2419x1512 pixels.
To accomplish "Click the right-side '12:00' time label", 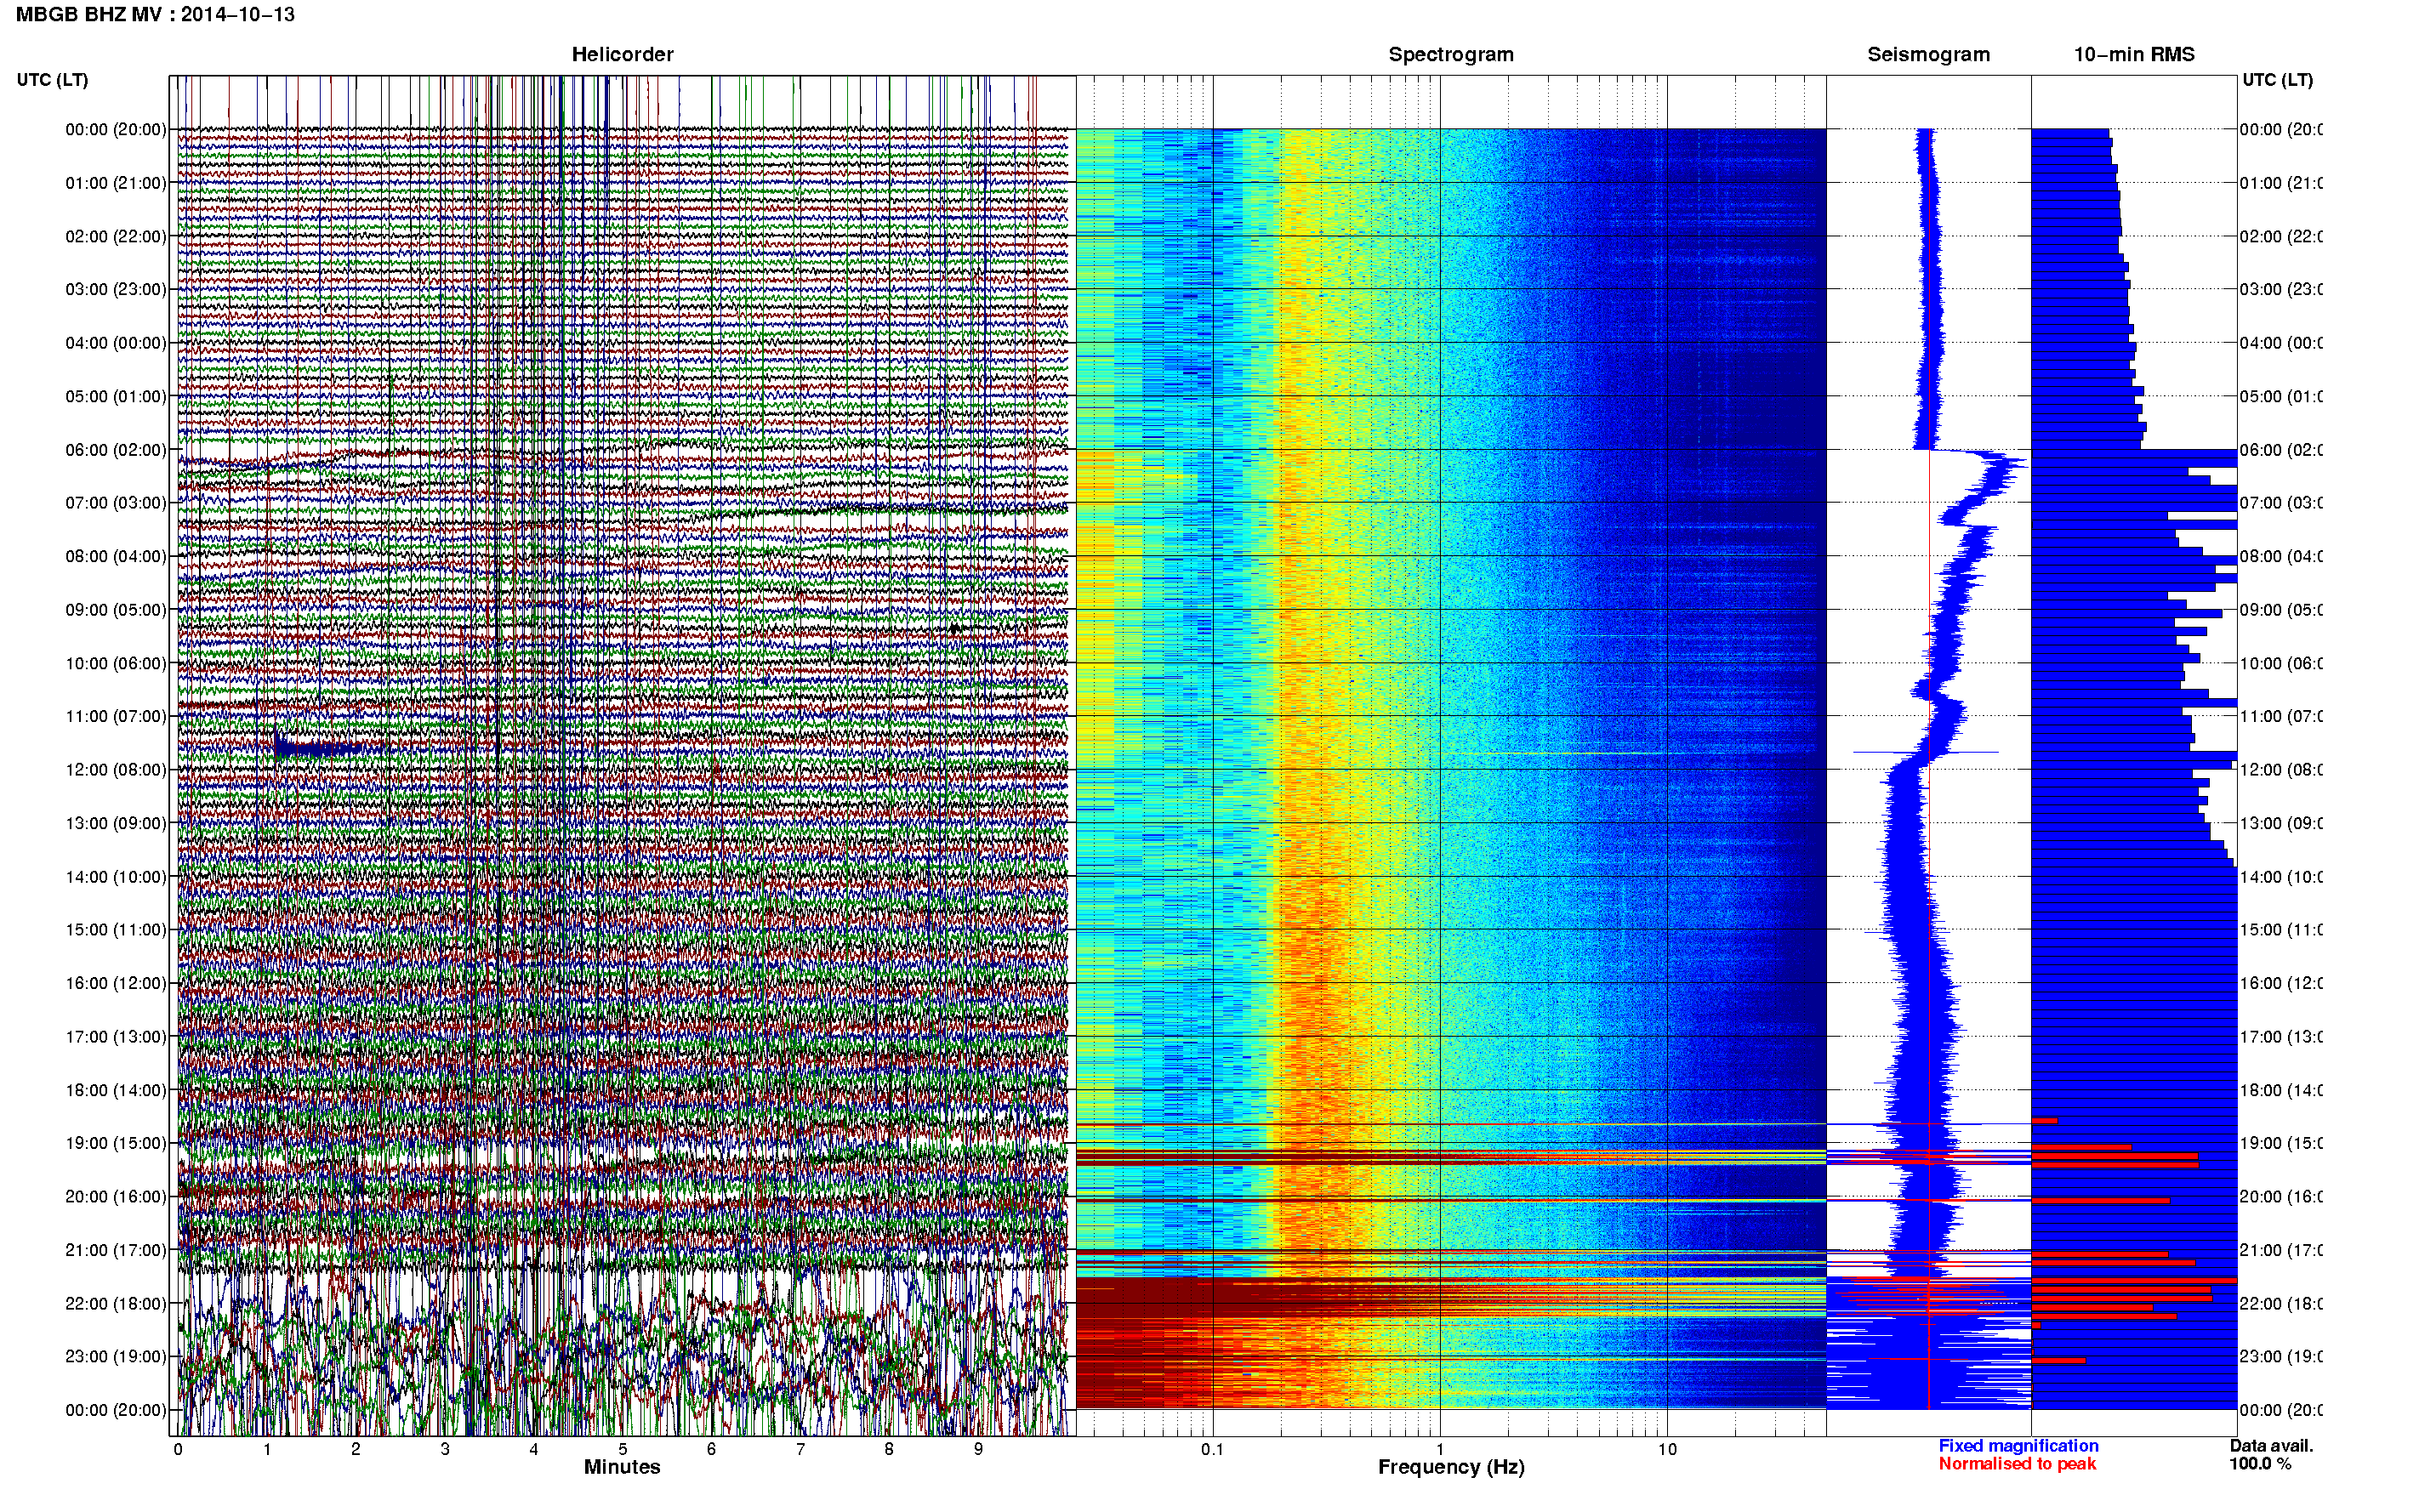I will (2280, 770).
